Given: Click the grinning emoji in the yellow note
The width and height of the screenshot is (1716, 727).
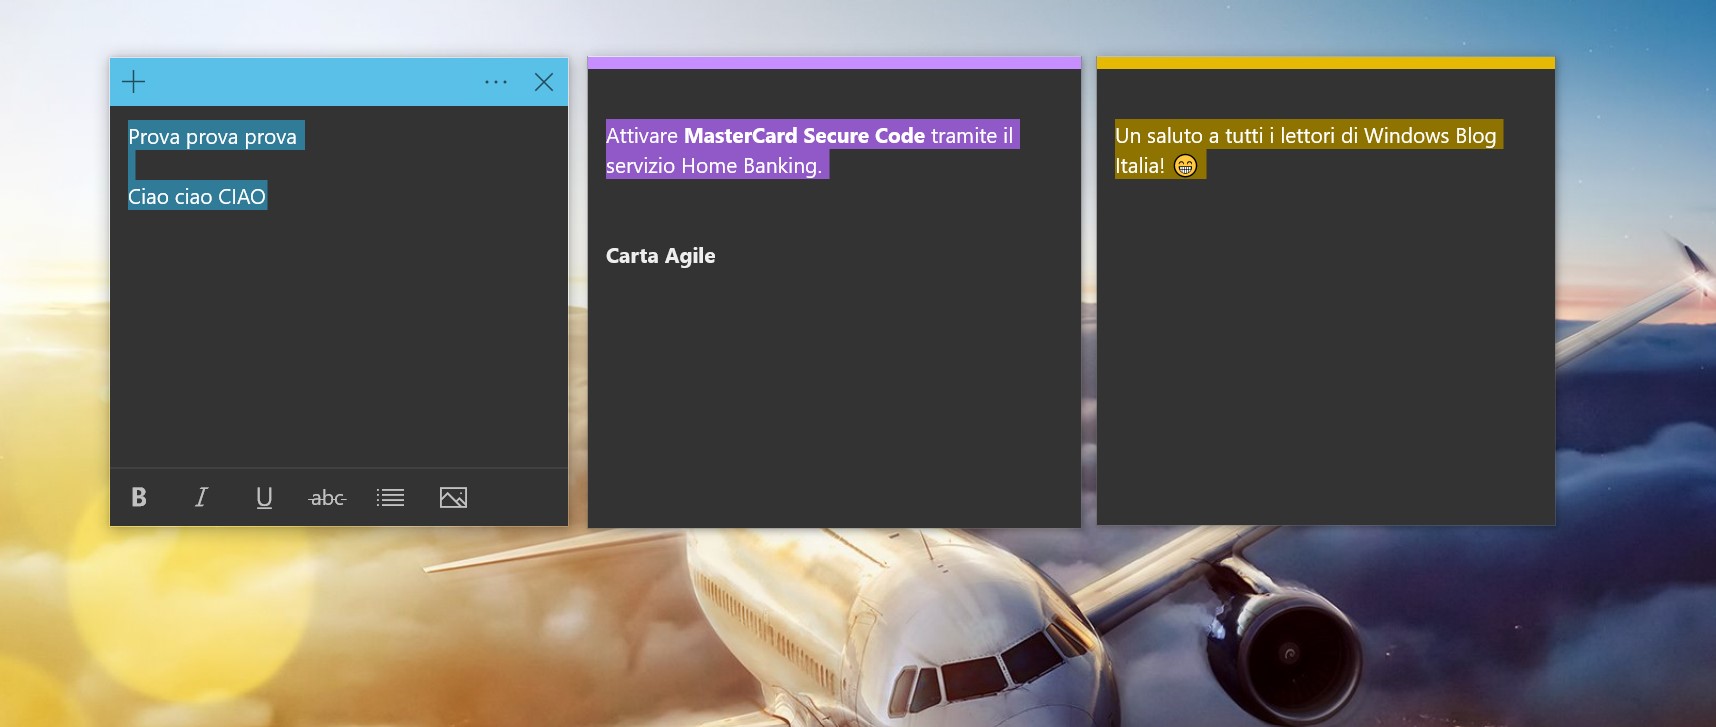Looking at the screenshot, I should [x=1185, y=166].
